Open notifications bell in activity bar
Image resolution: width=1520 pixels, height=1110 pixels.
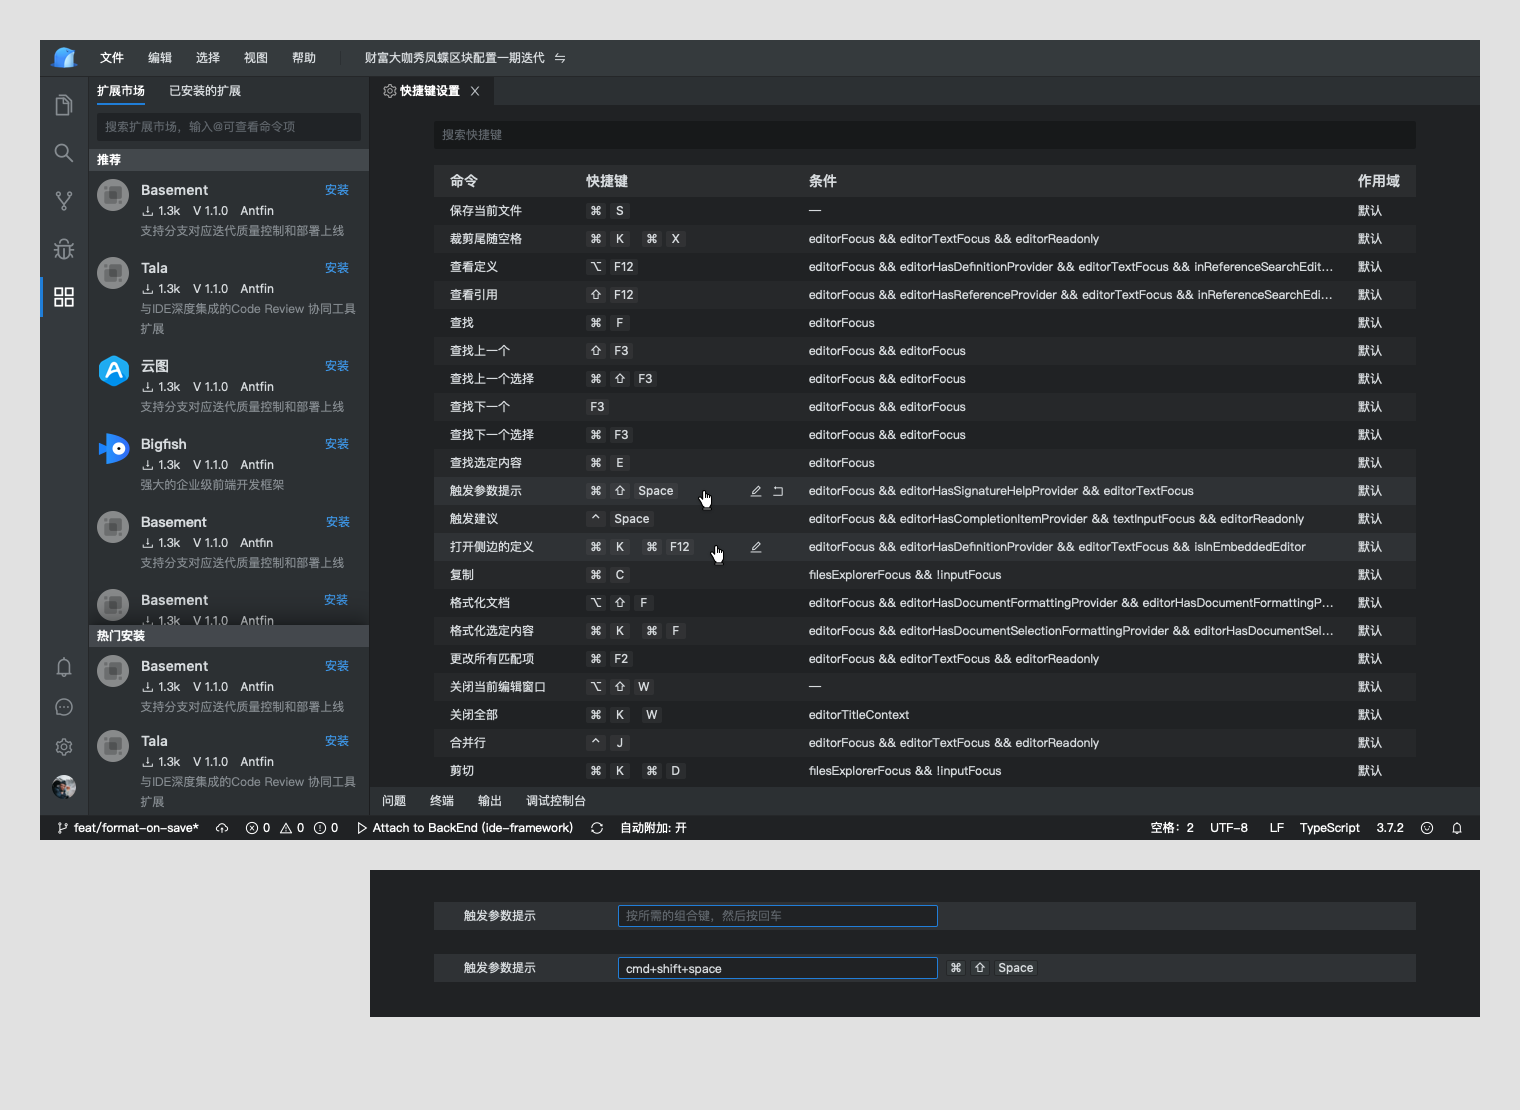64,667
